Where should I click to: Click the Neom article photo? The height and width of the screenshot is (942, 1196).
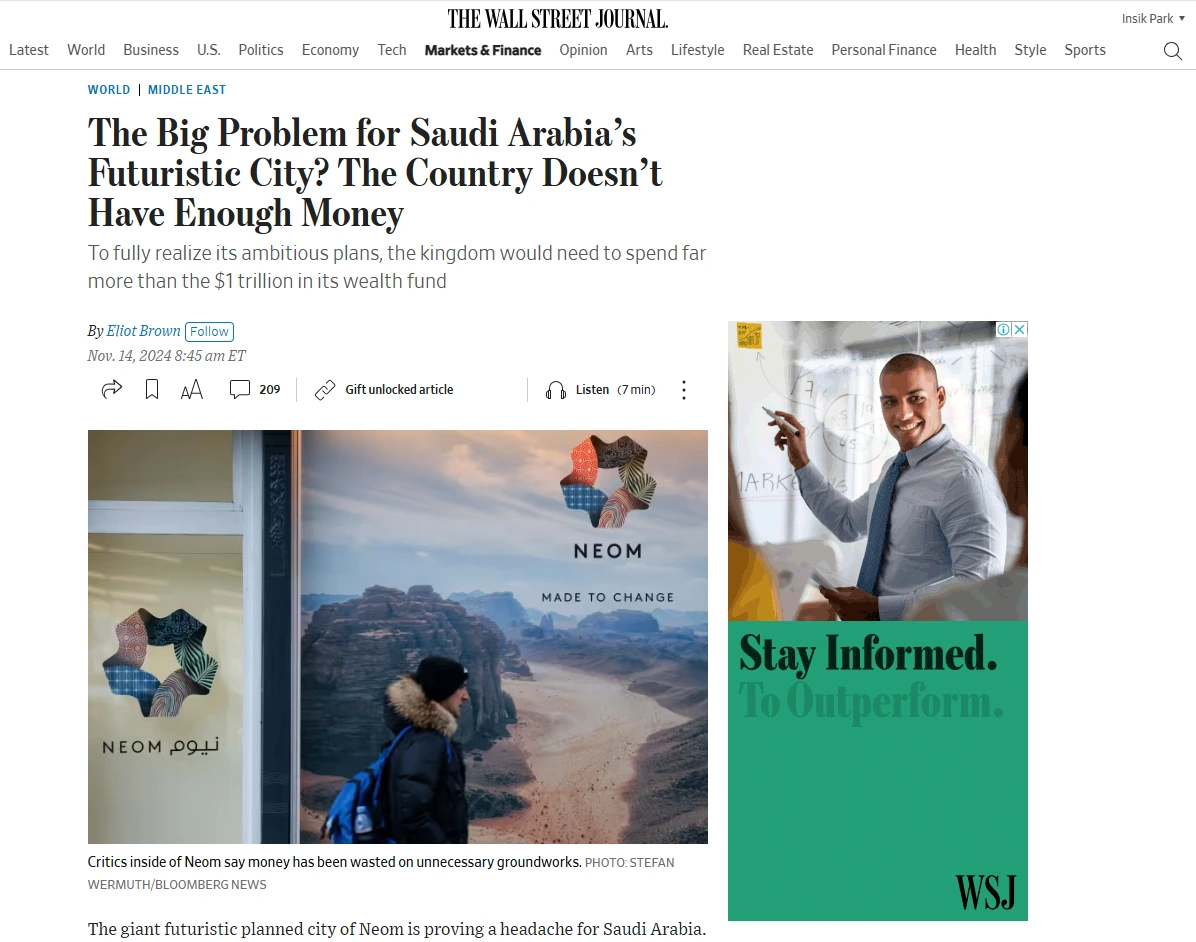[397, 637]
